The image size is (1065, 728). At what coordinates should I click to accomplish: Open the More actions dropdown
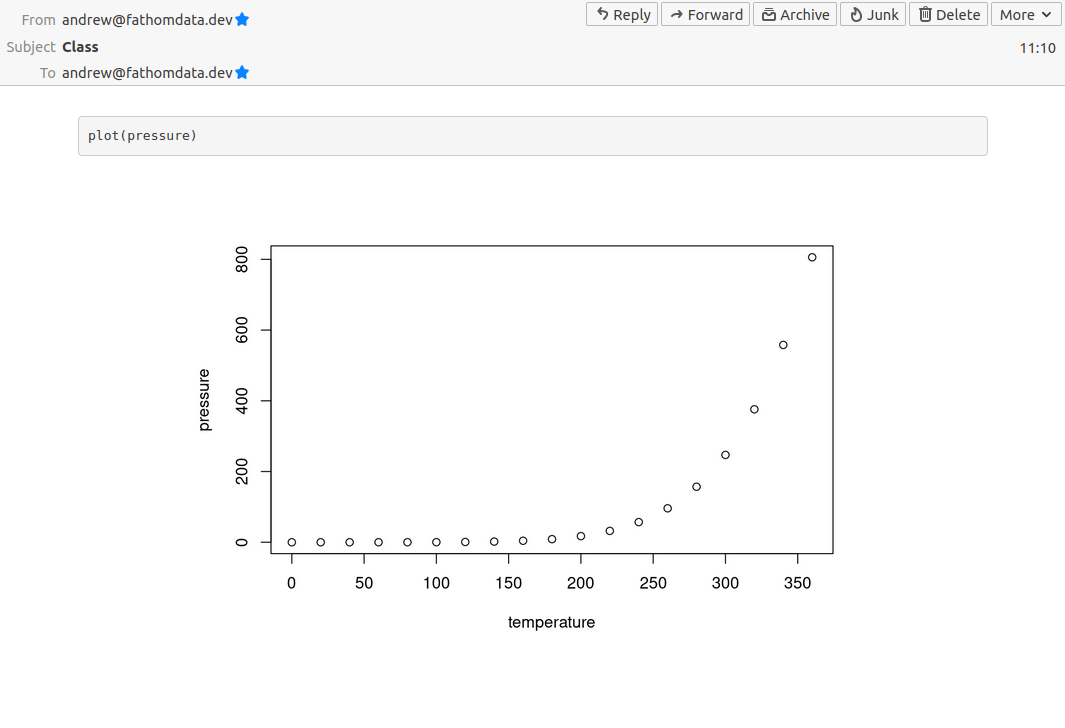point(1025,14)
